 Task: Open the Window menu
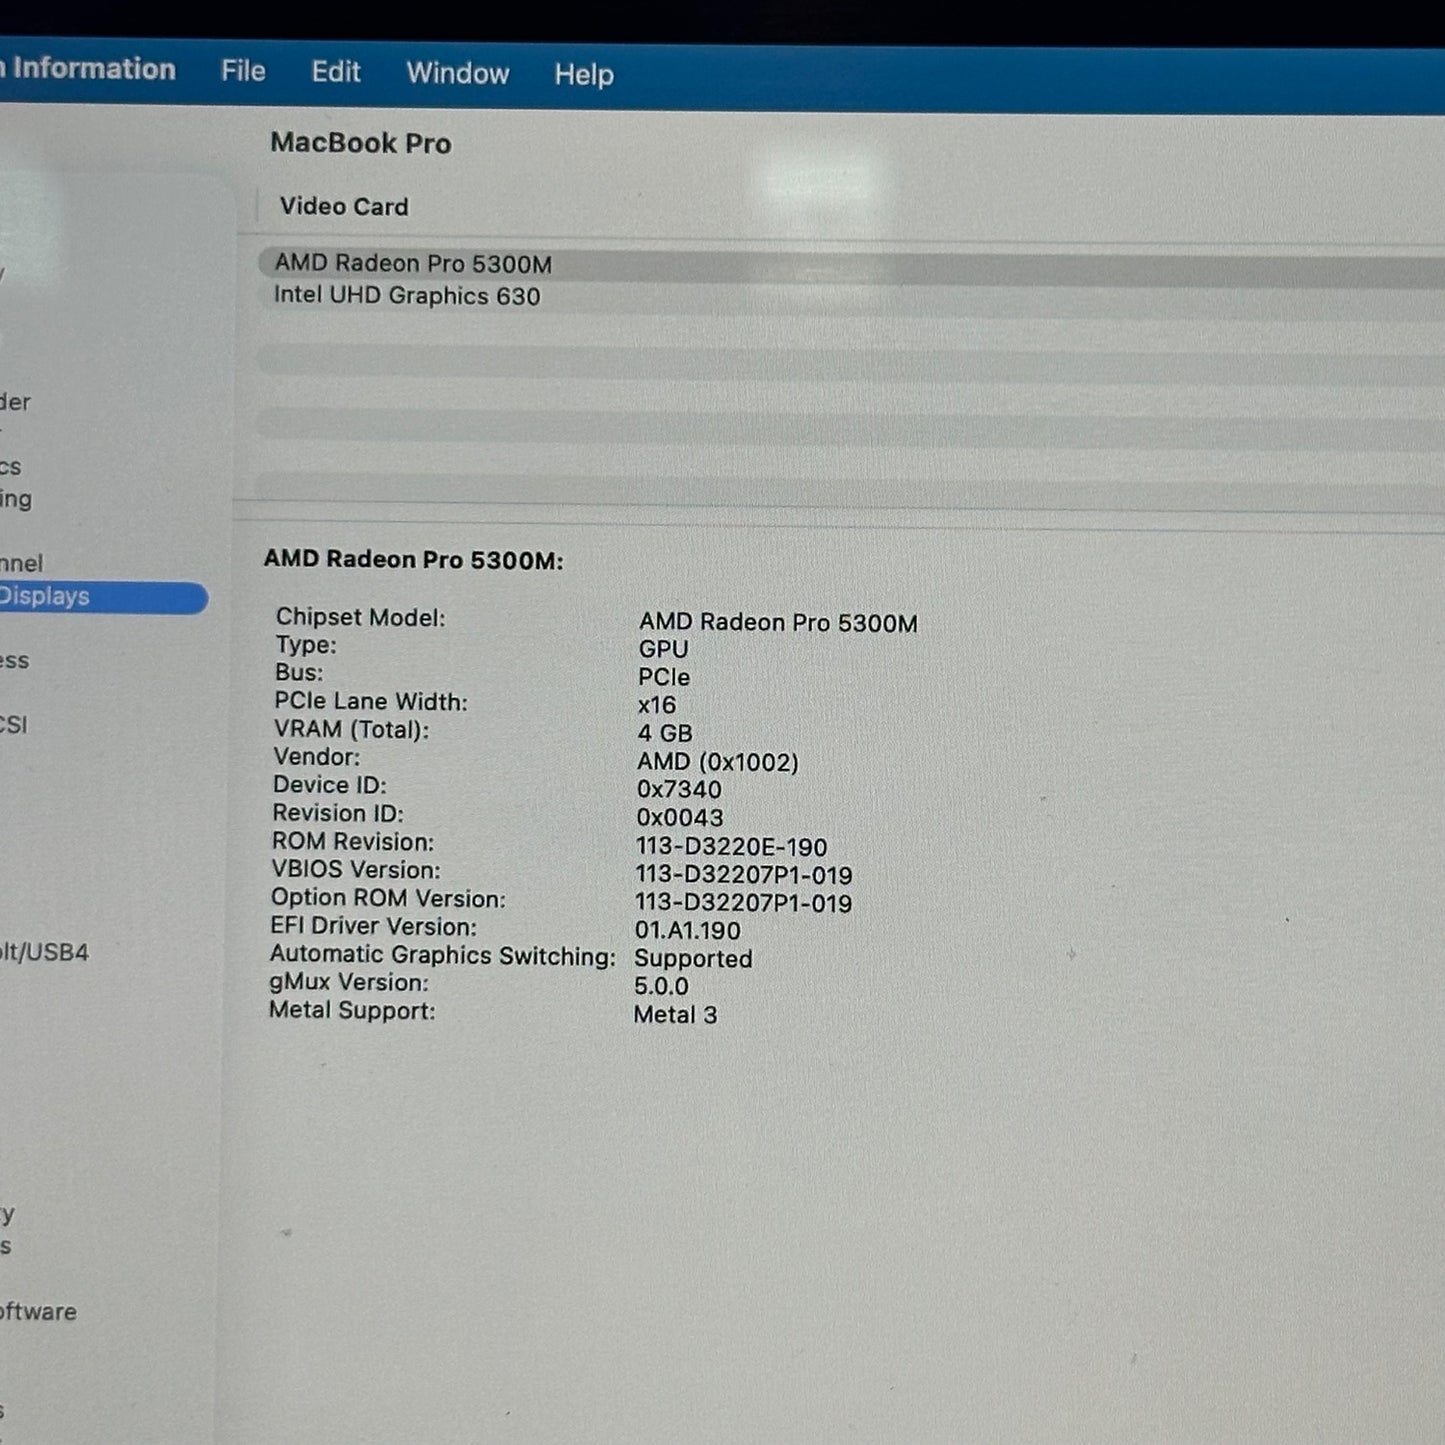pos(458,73)
